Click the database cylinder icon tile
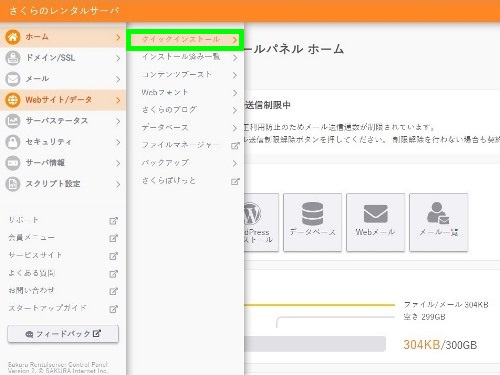The image size is (500, 375). tap(312, 222)
